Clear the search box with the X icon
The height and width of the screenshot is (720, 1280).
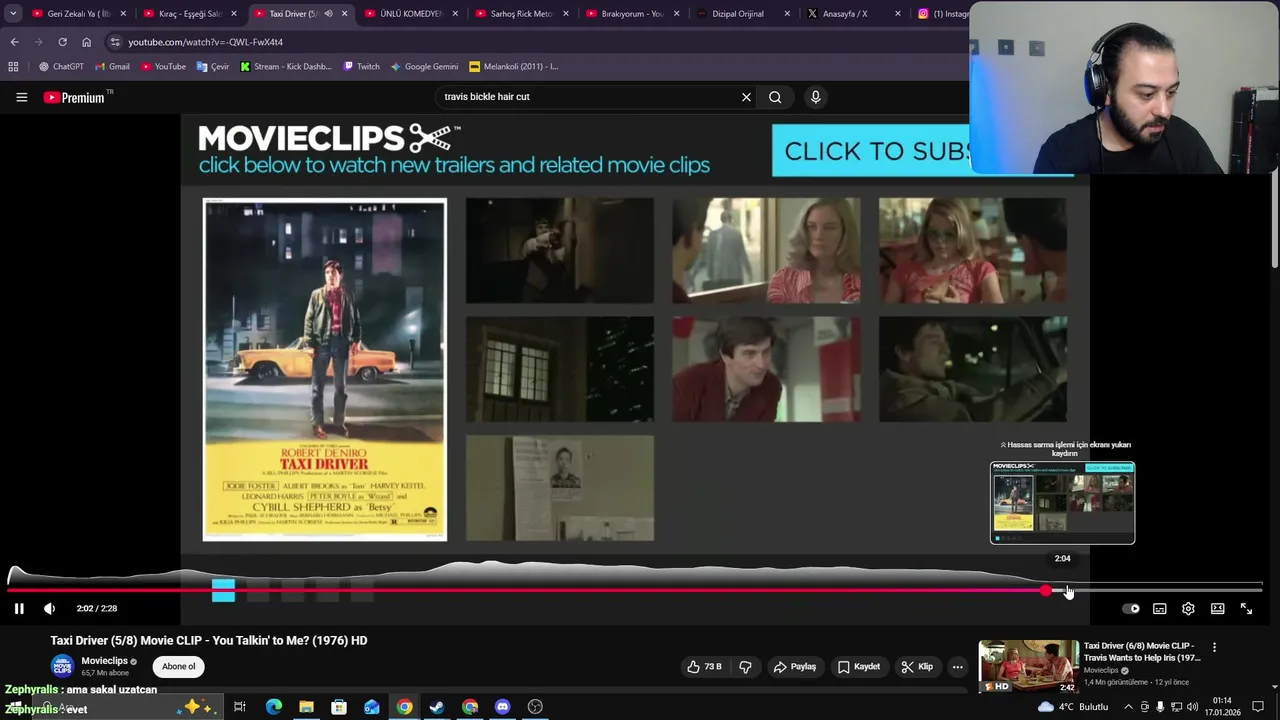tap(746, 97)
